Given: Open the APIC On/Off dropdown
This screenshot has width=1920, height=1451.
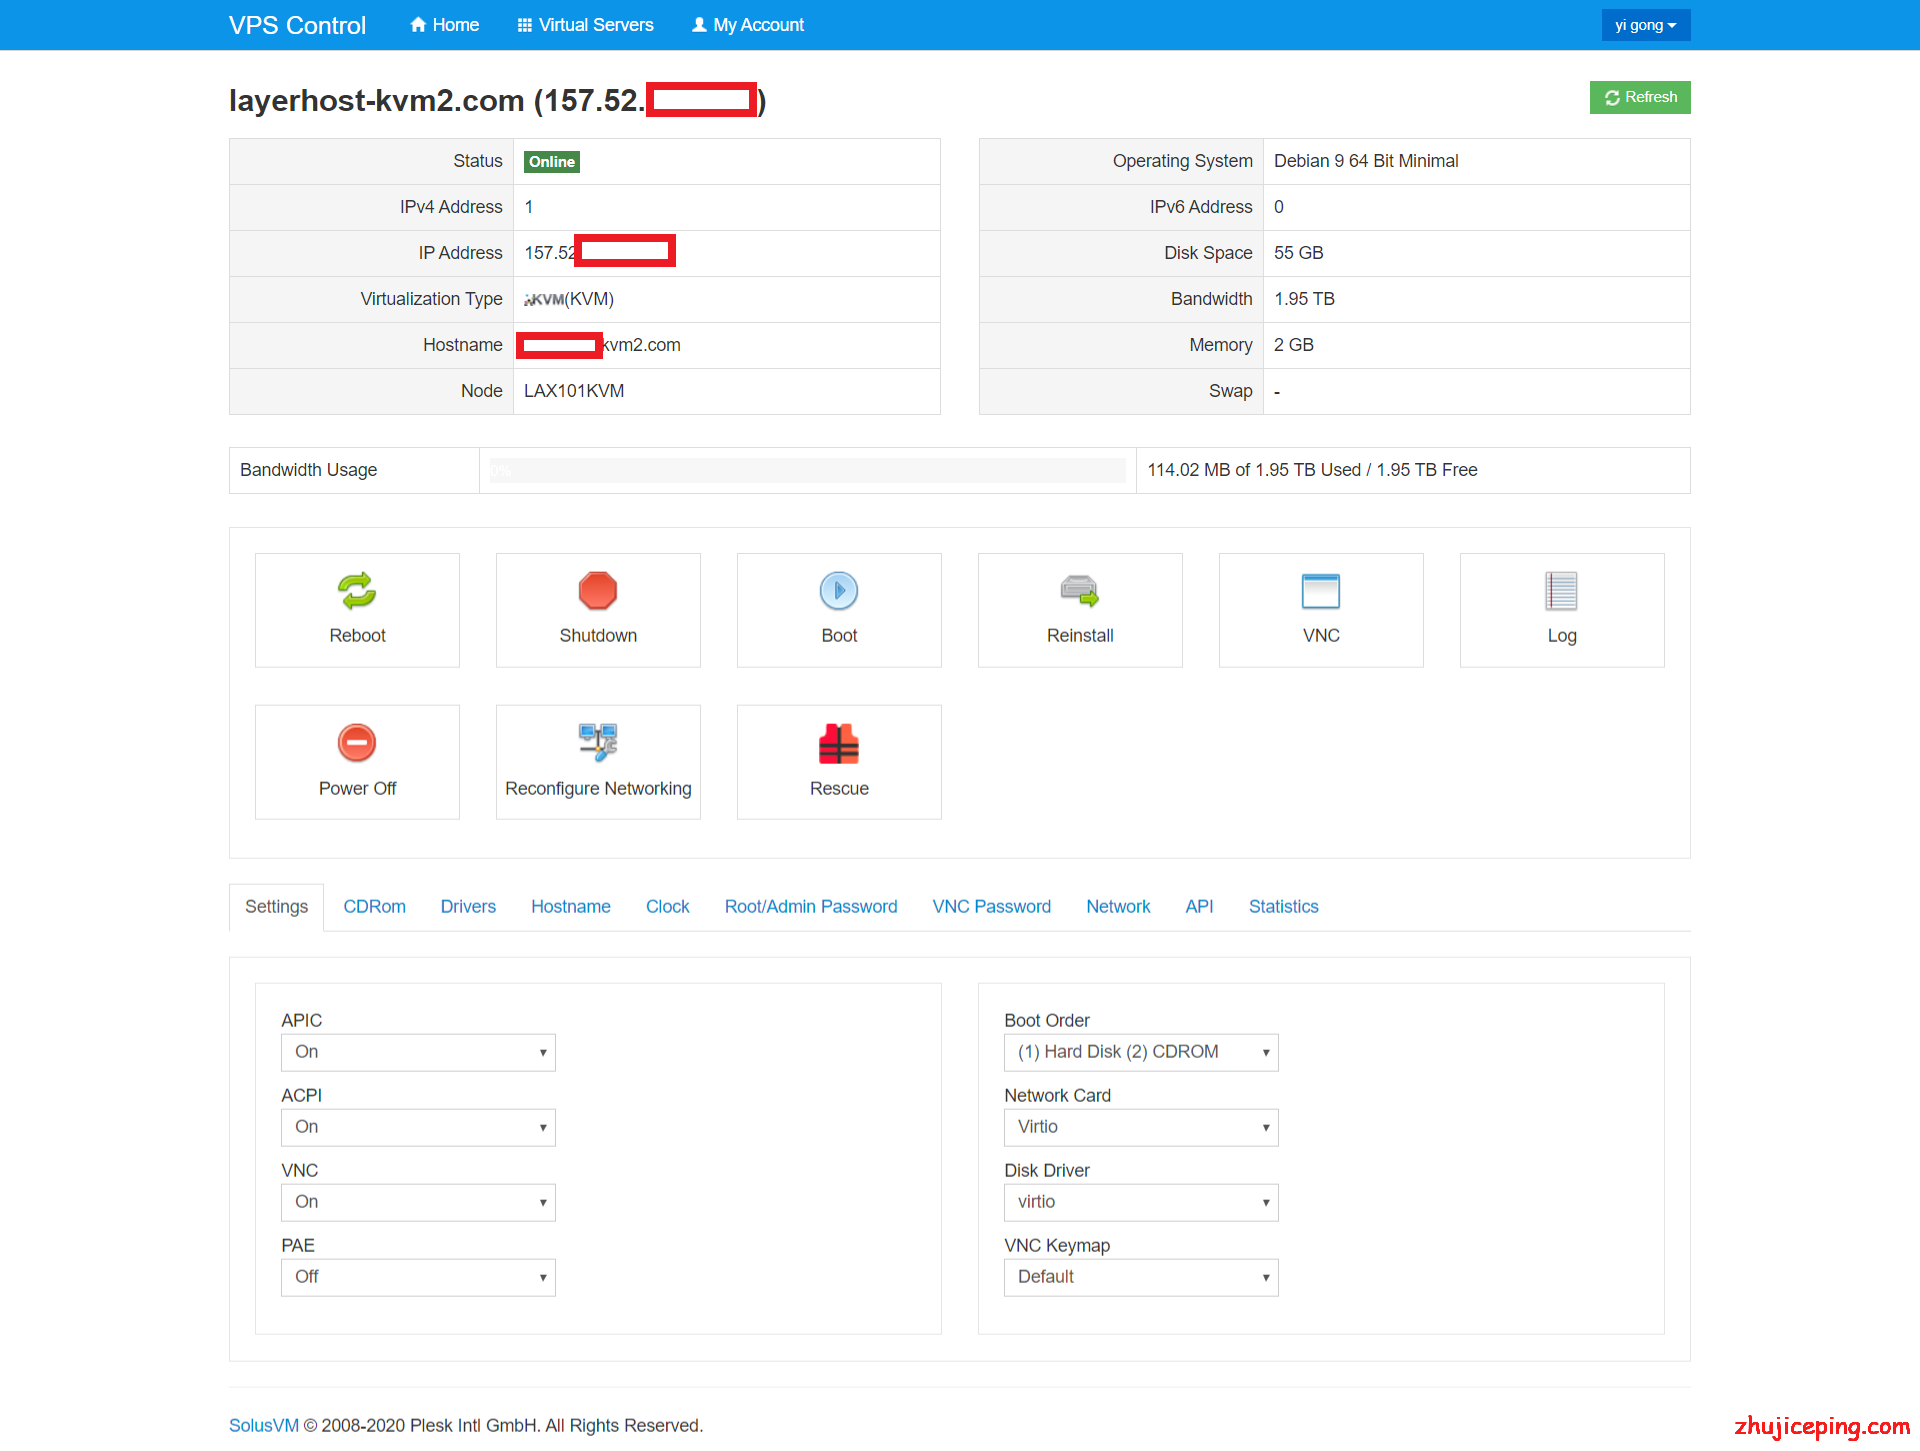Looking at the screenshot, I should pos(418,1052).
